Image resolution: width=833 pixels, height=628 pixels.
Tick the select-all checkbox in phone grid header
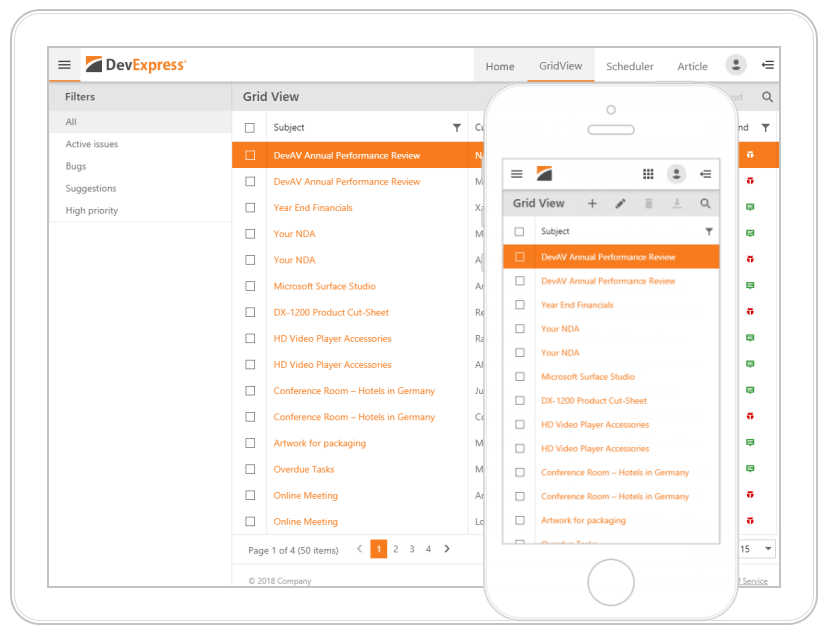pyautogui.click(x=519, y=232)
